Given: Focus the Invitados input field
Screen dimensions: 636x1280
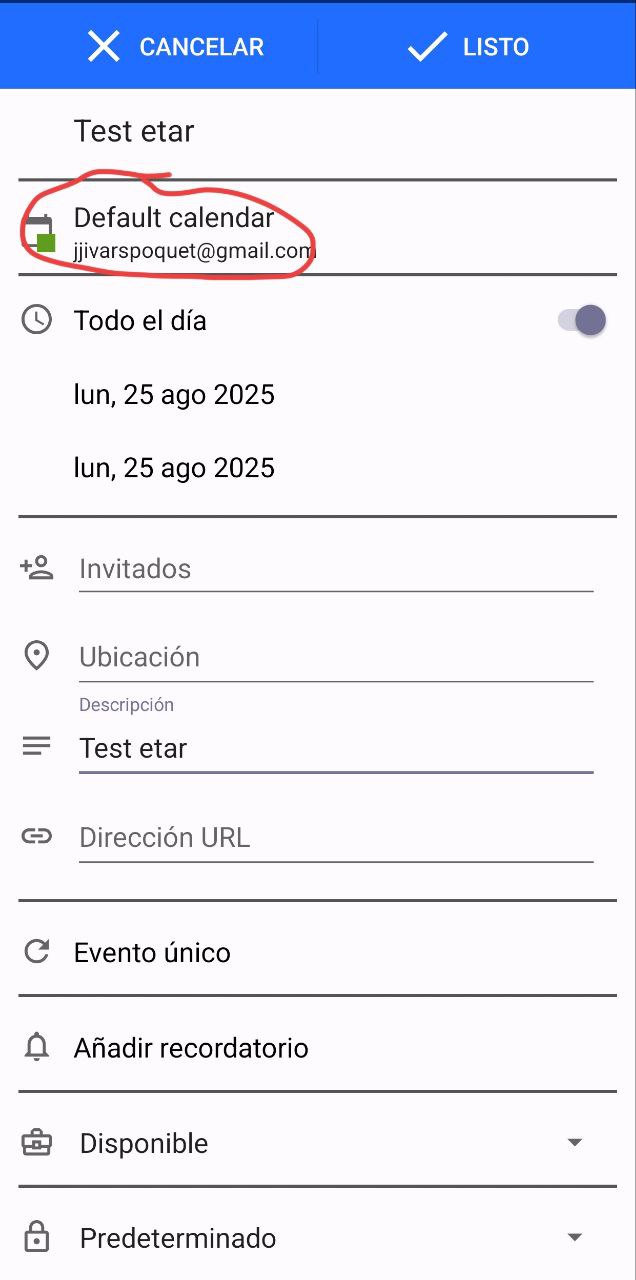Looking at the screenshot, I should tap(335, 569).
